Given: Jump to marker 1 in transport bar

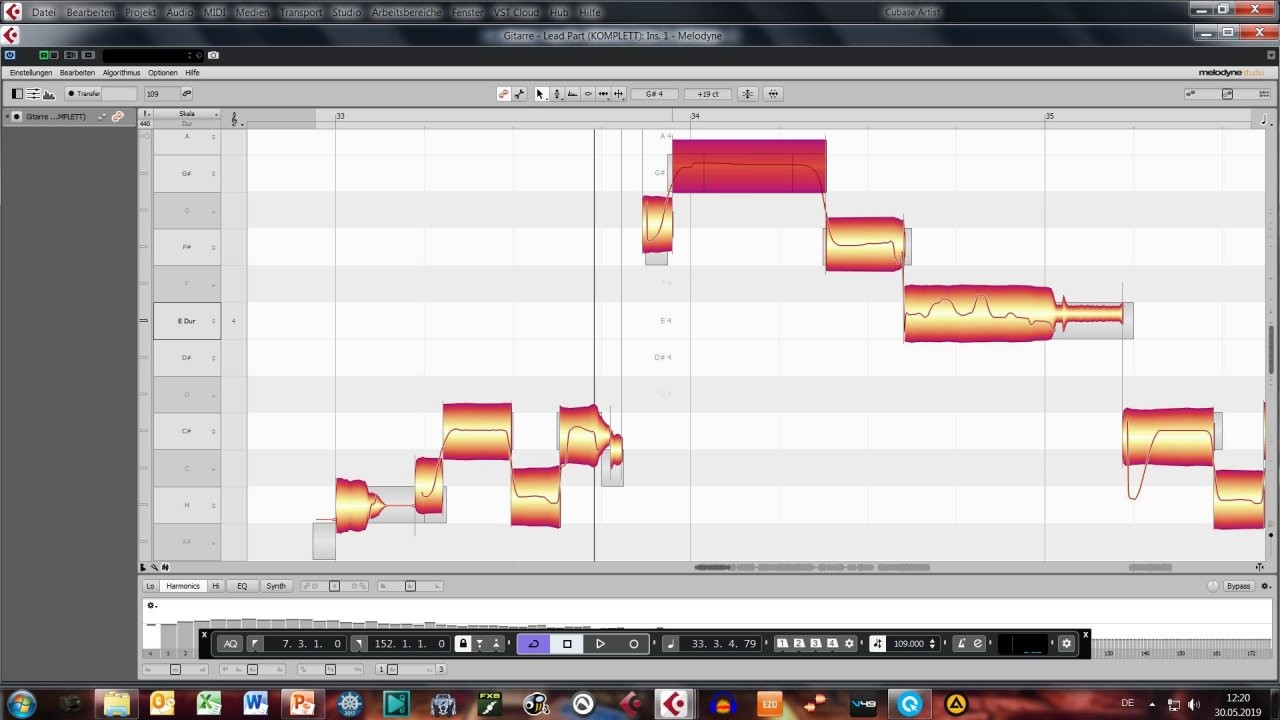Looking at the screenshot, I should click(783, 643).
